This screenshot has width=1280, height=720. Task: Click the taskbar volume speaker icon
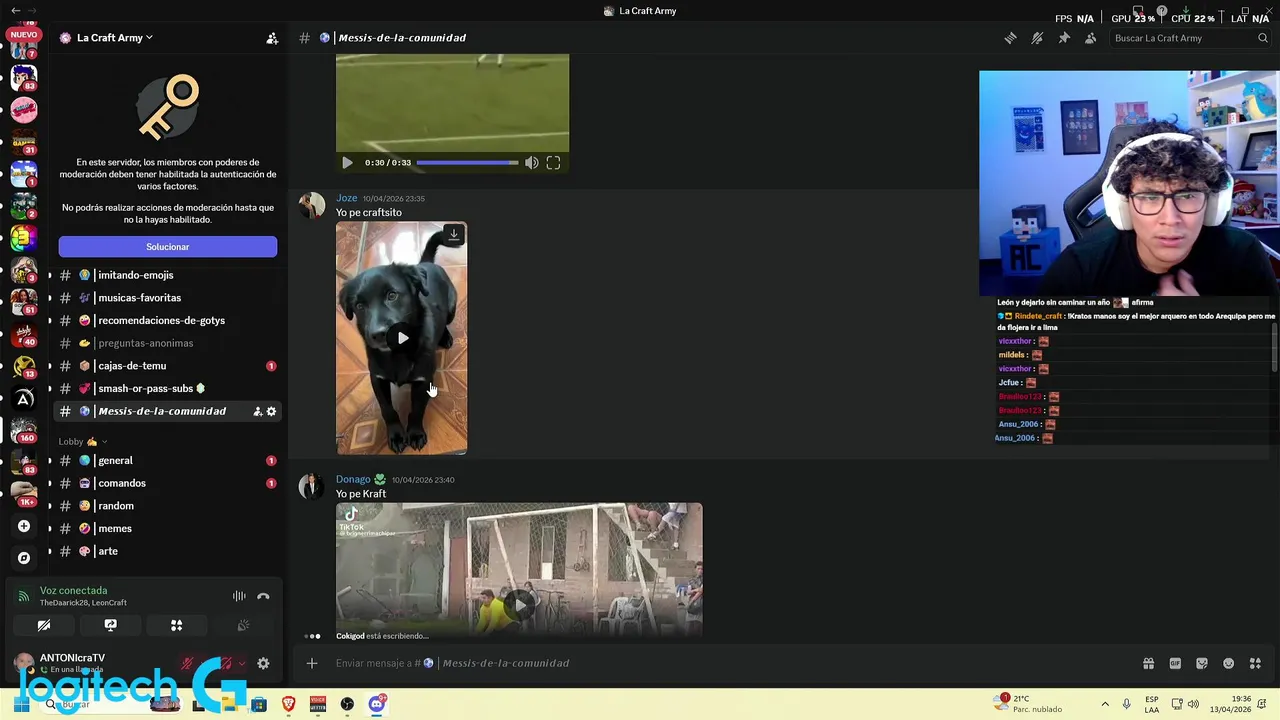1193,704
